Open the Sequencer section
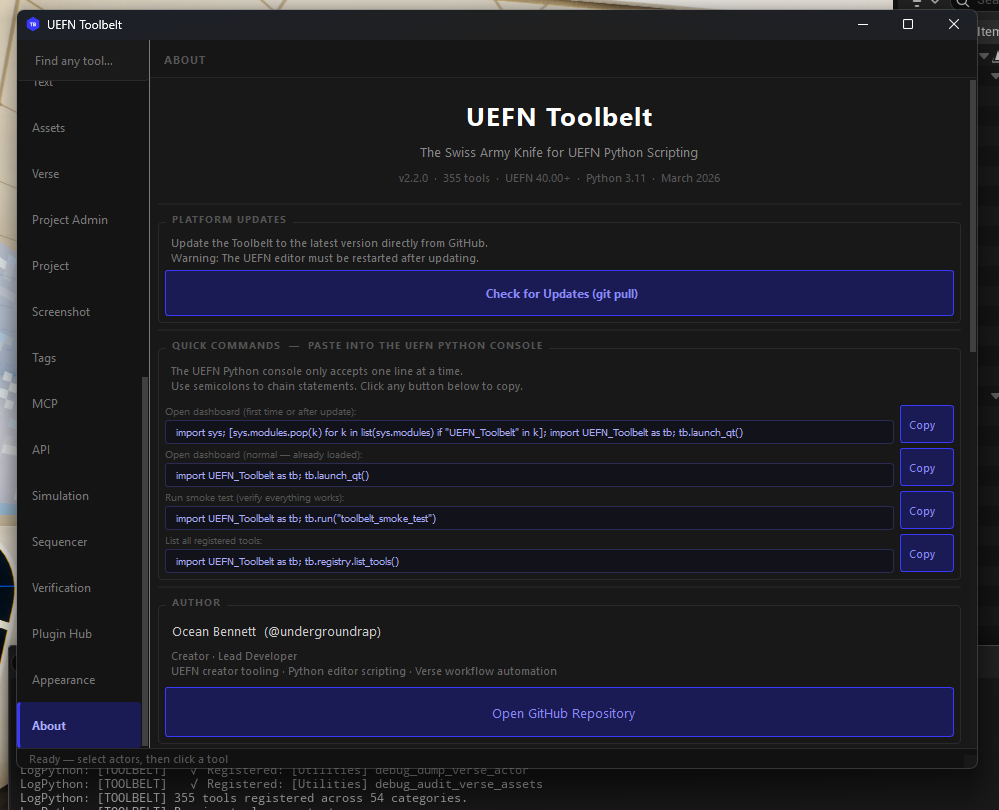The width and height of the screenshot is (999, 810). [x=57, y=541]
